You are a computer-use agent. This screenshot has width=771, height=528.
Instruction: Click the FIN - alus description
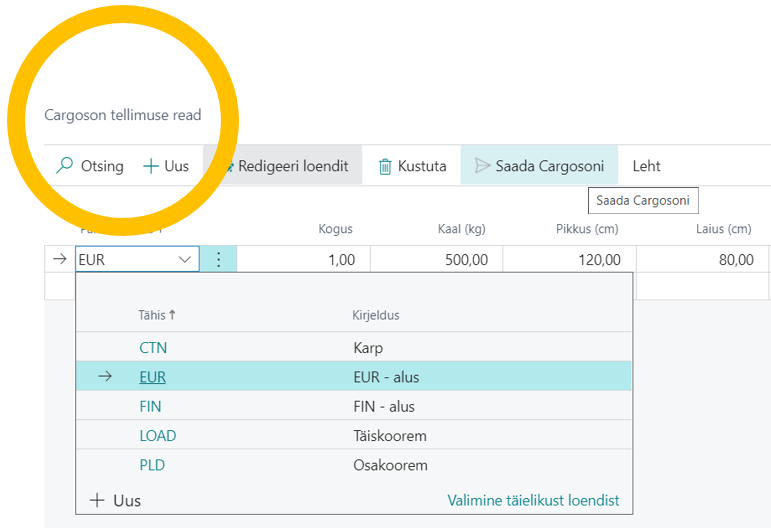click(x=384, y=407)
